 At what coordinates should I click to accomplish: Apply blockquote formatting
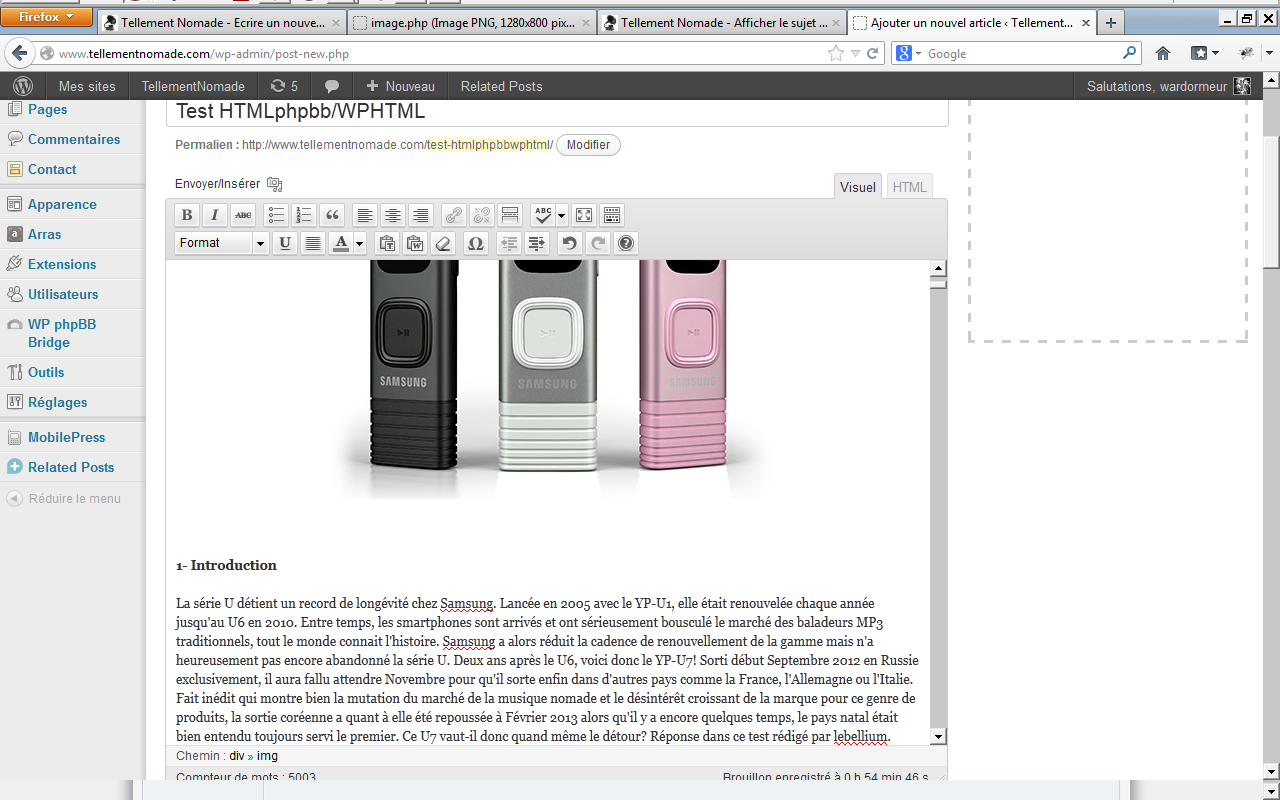click(x=333, y=215)
